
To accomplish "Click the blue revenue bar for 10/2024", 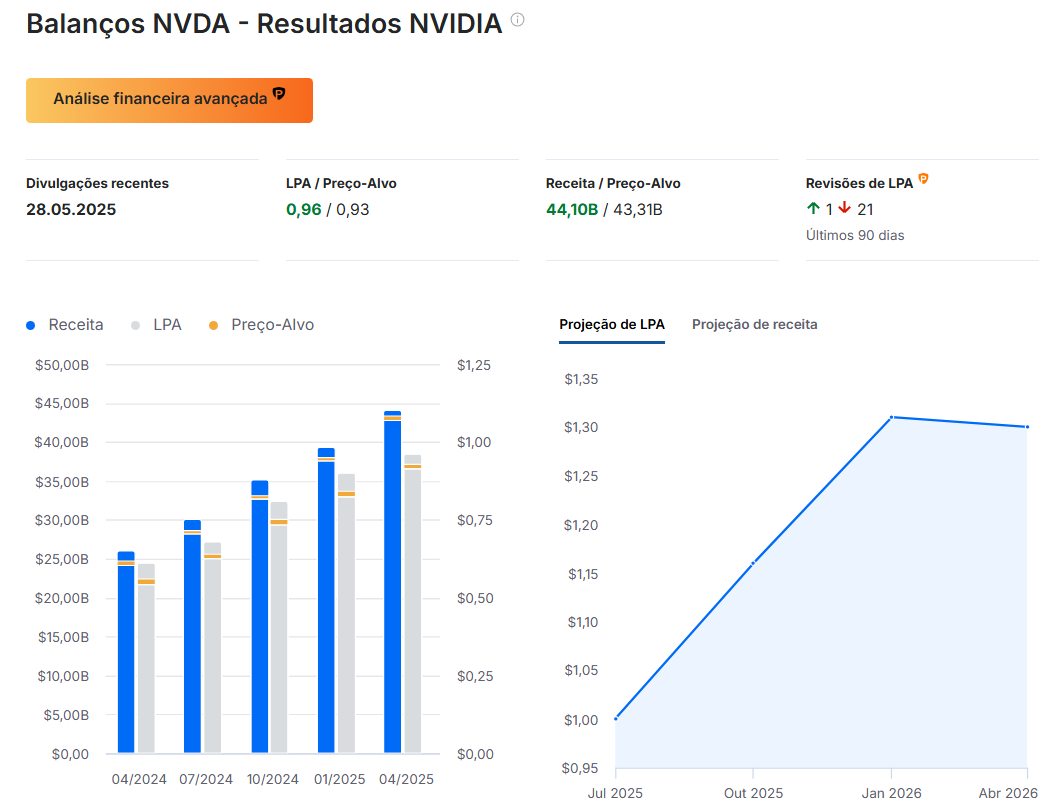I will [x=260, y=617].
